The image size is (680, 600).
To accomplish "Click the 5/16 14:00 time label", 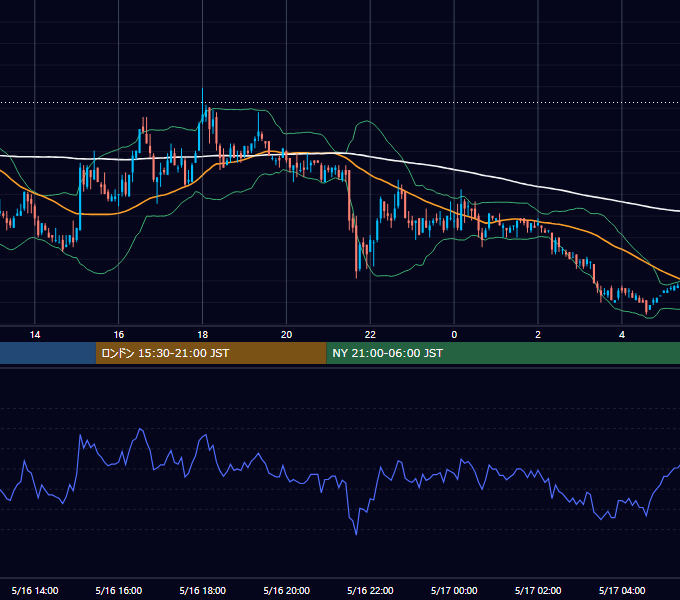I will tap(35, 590).
